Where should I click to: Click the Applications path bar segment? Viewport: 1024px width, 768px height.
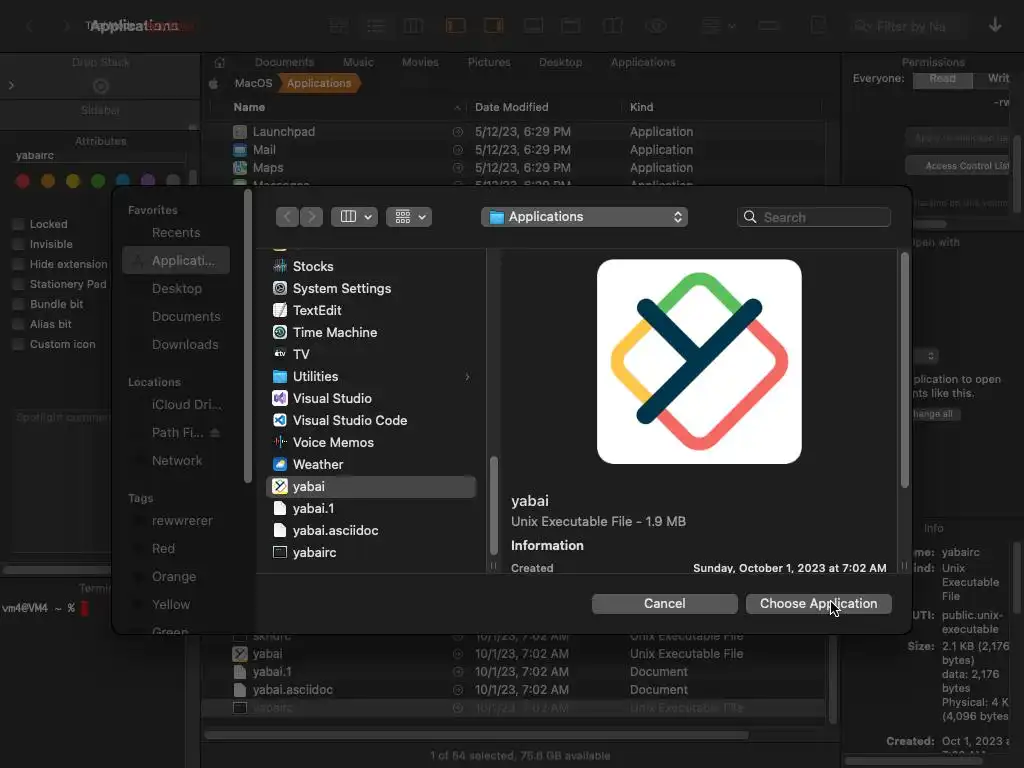click(319, 83)
